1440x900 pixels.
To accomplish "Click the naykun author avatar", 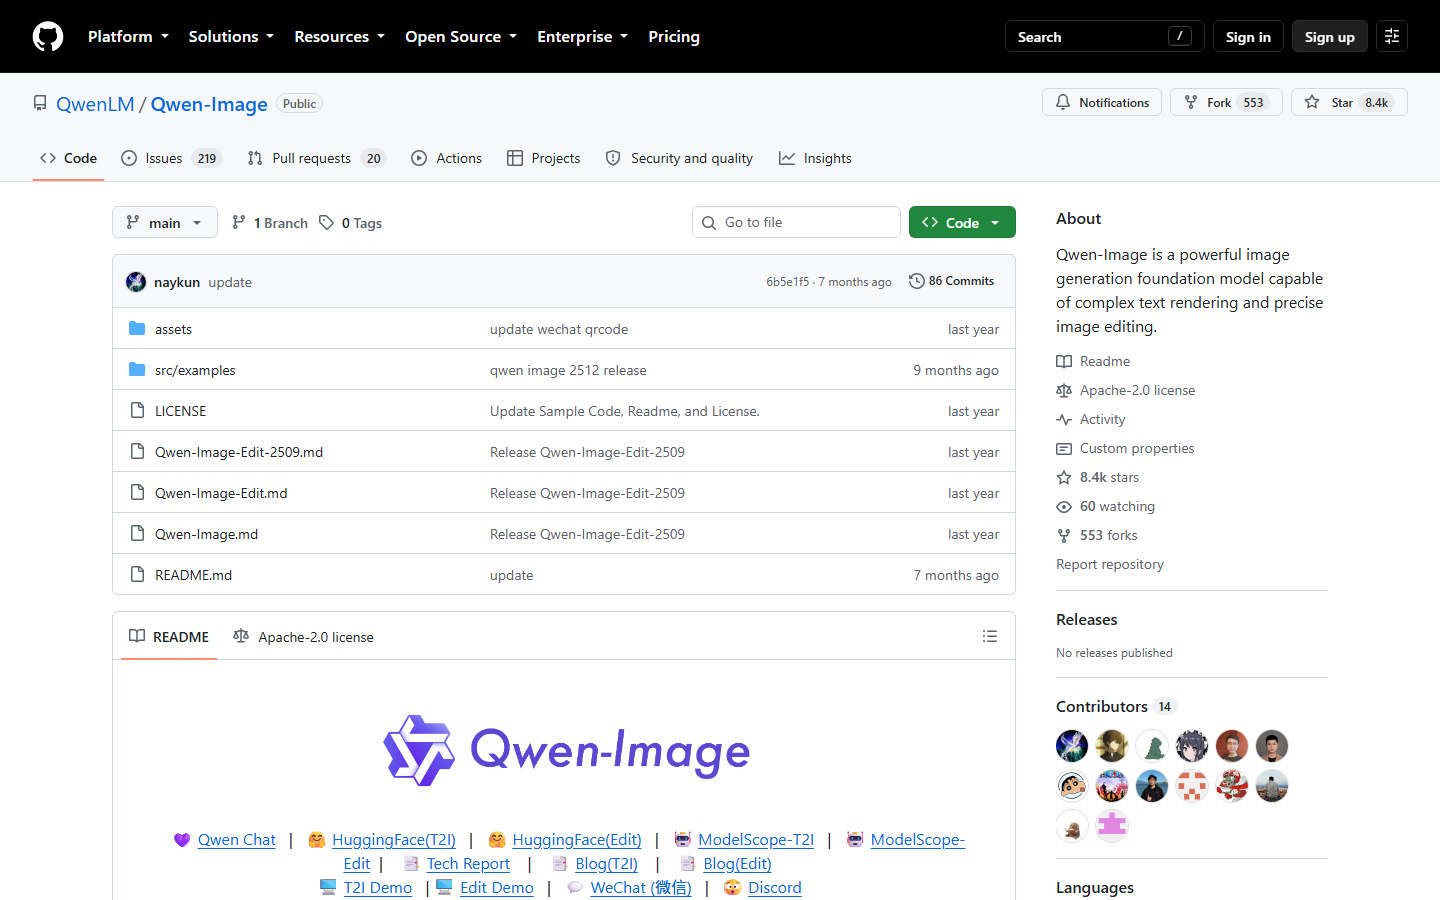I will [136, 282].
